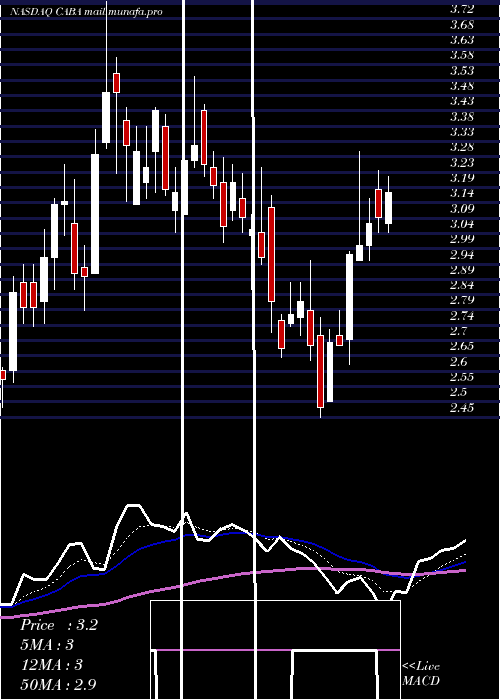Click the 12MA : 3 readout
Screen dimensions: 500x700
click(x=51, y=665)
